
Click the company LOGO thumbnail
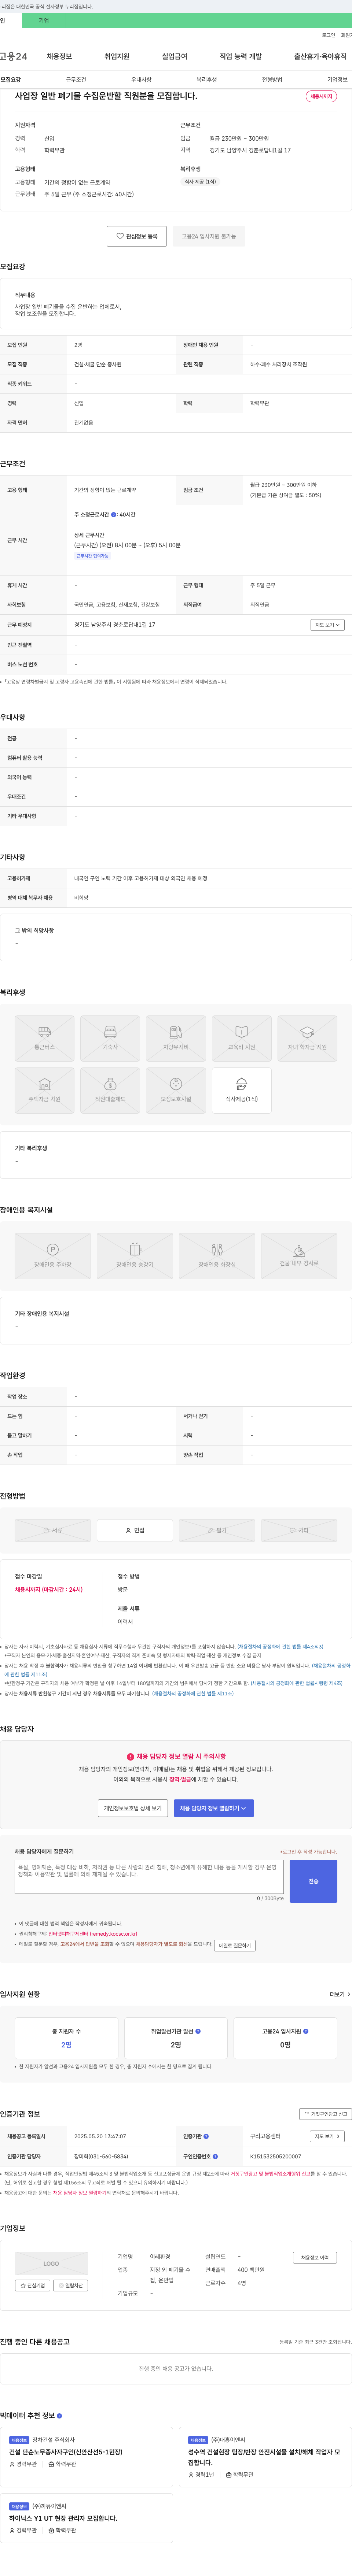pyautogui.click(x=51, y=2263)
